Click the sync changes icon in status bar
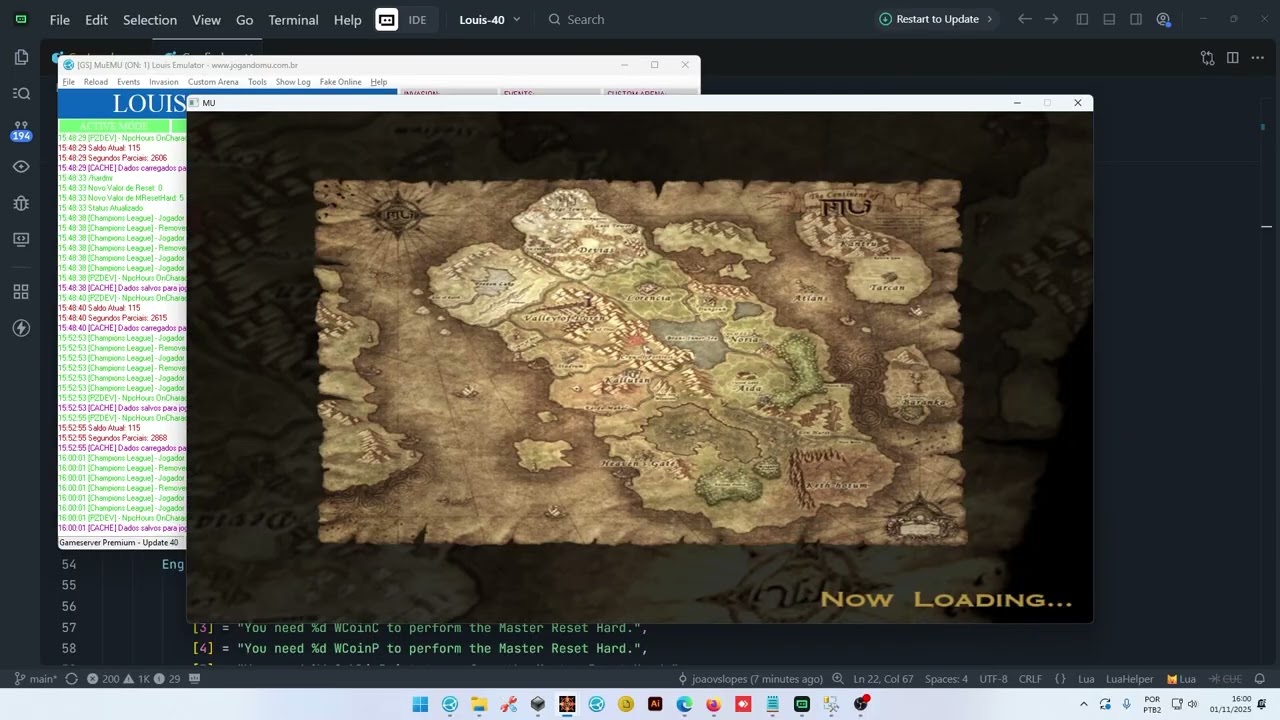1280x720 pixels. coord(71,679)
